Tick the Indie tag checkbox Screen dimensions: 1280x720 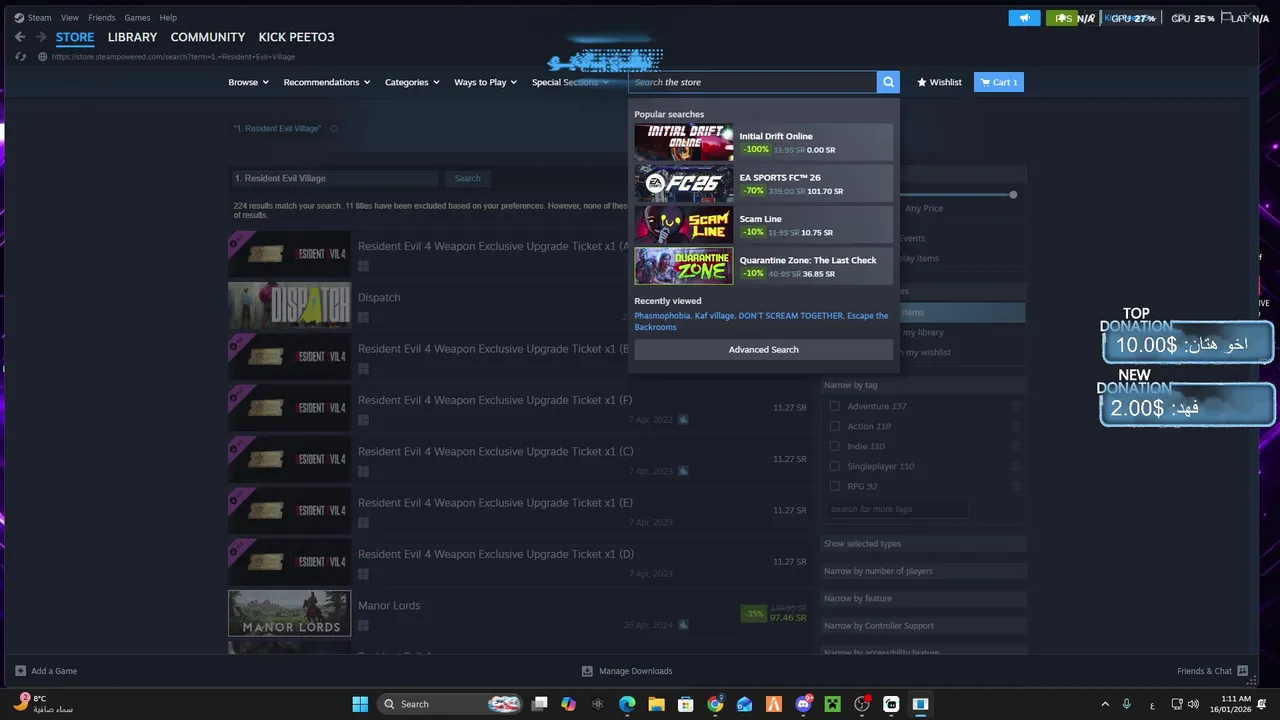pos(835,446)
